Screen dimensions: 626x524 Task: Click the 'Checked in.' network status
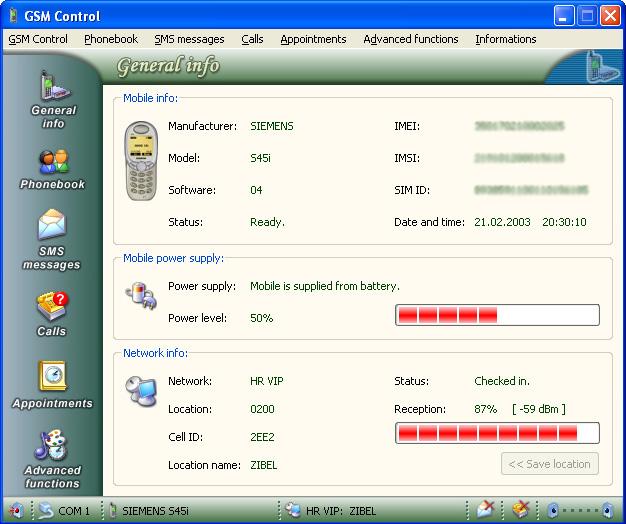[x=502, y=381]
